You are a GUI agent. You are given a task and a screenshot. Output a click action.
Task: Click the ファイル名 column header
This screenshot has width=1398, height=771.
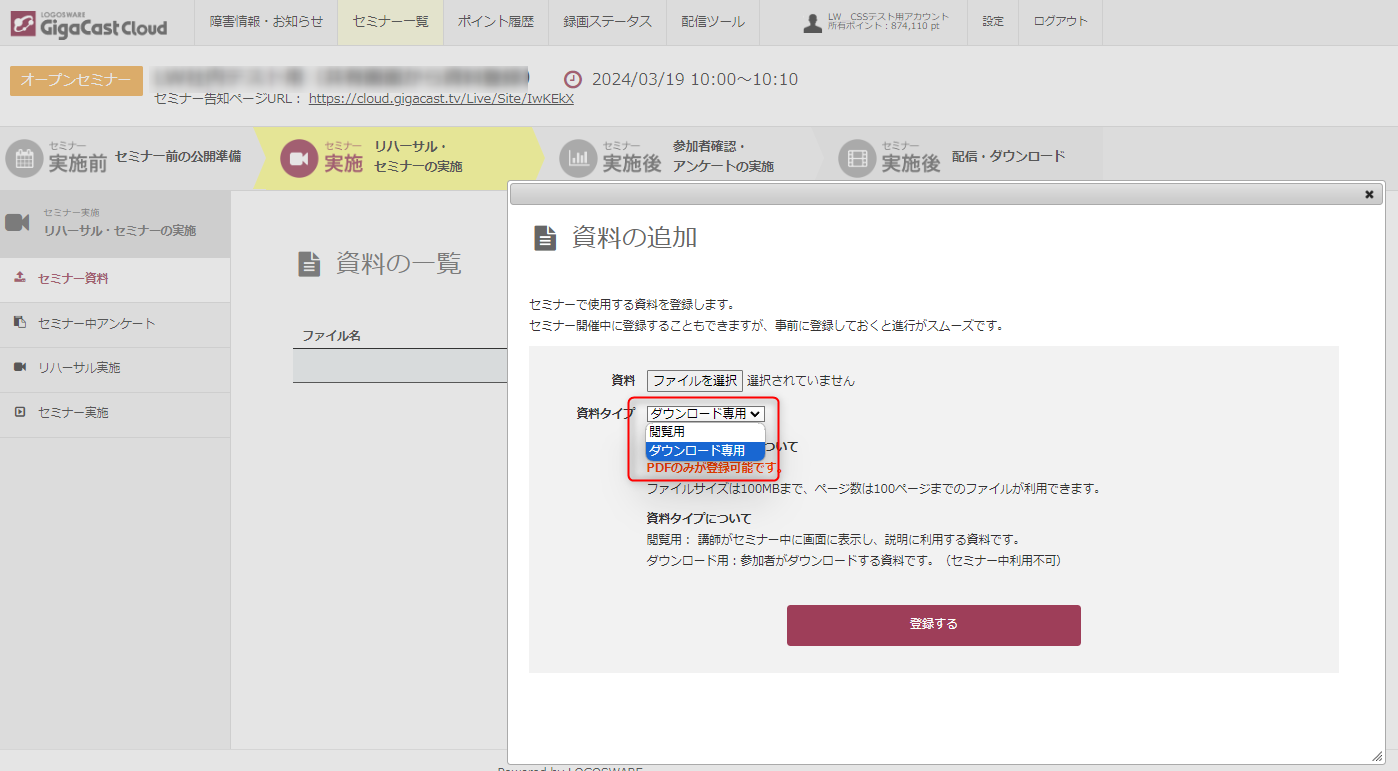pos(332,336)
